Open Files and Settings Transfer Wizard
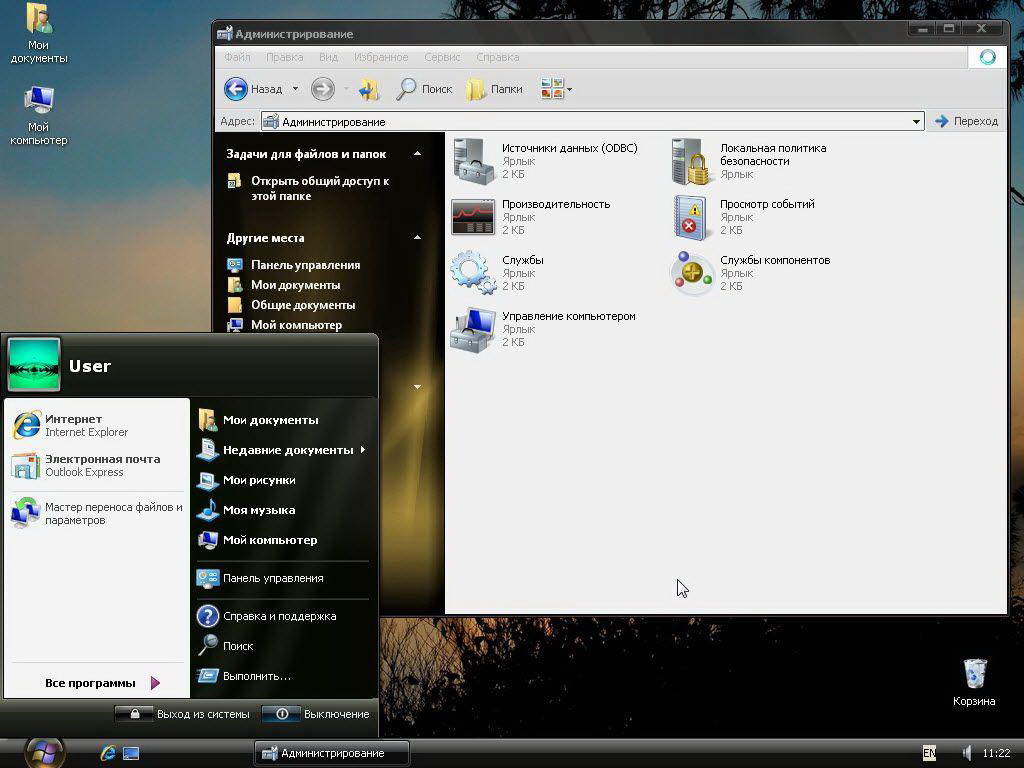The width and height of the screenshot is (1024, 768). (x=97, y=513)
